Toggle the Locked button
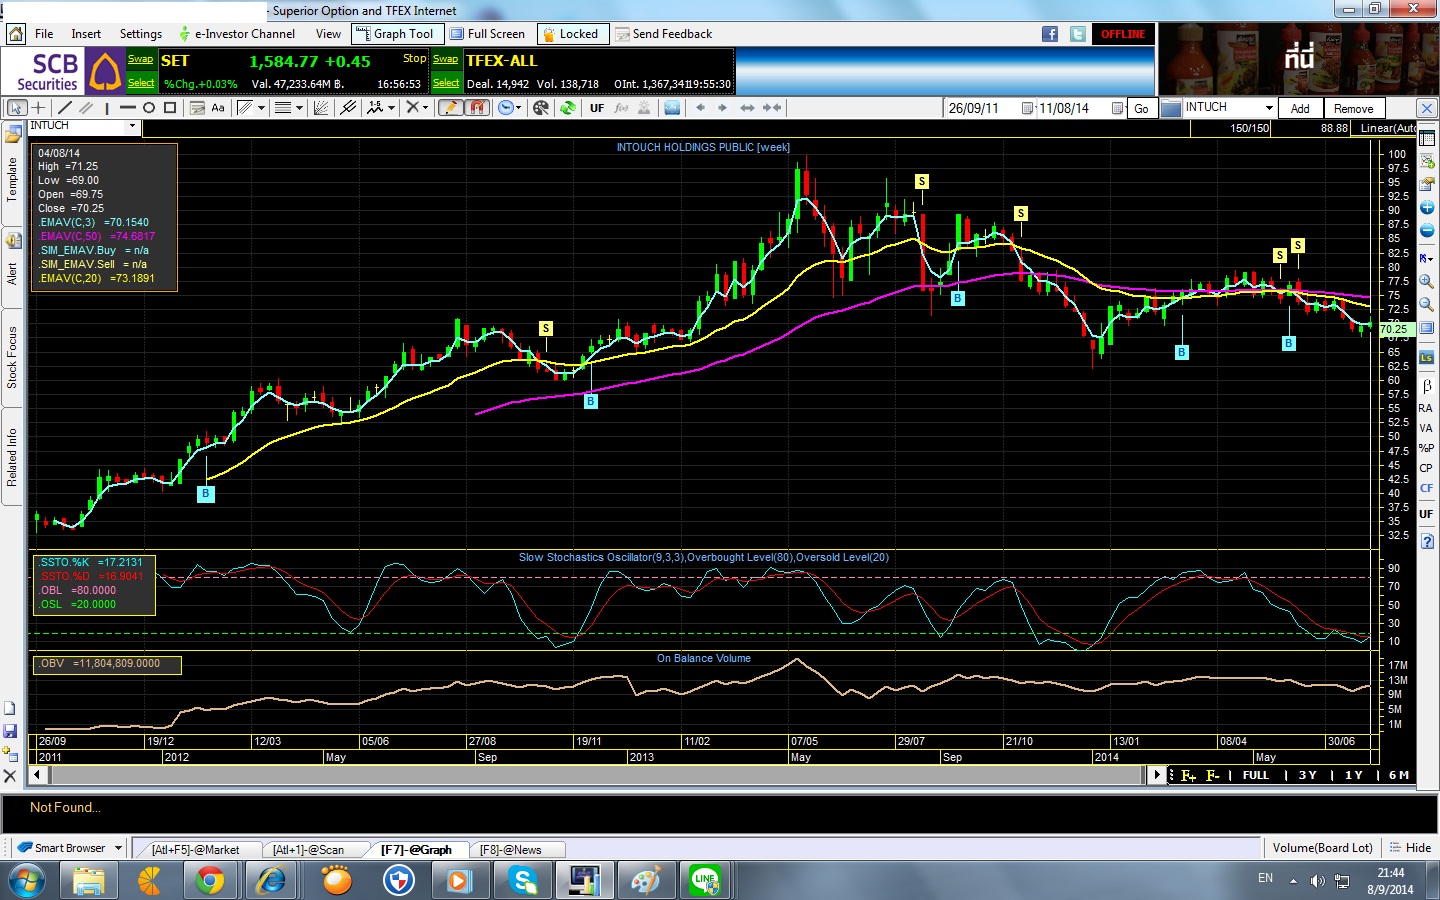 [572, 34]
